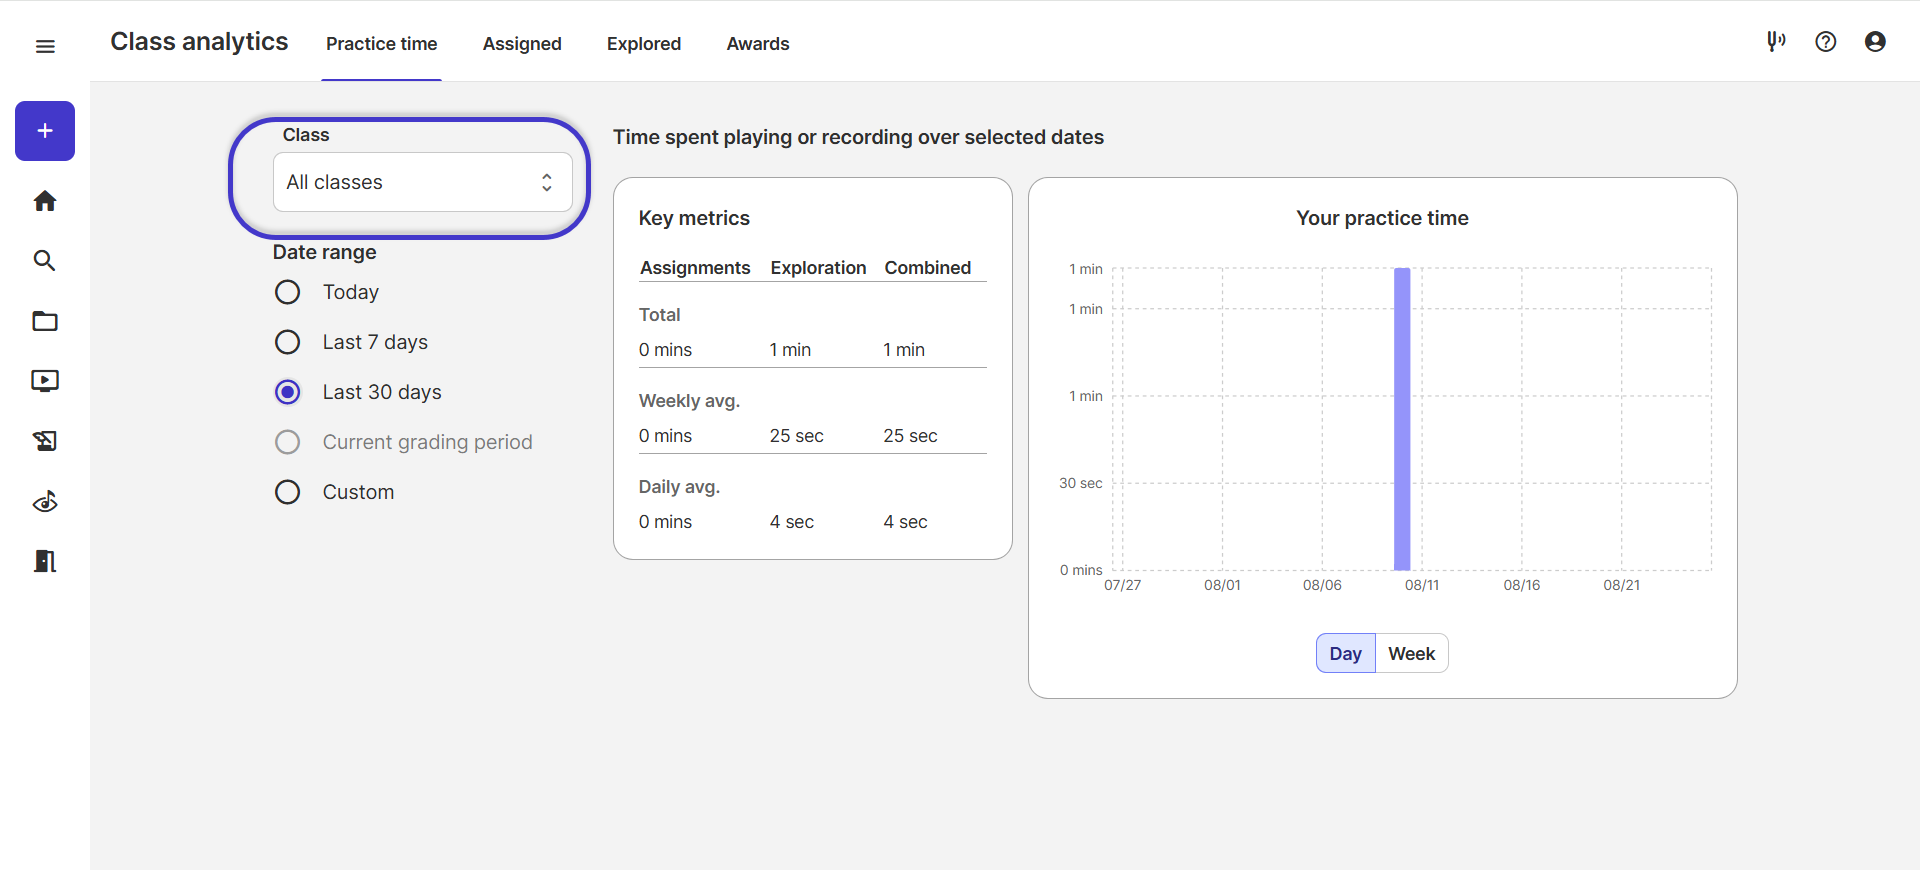This screenshot has height=870, width=1920.
Task: Click the door icon in the sidebar
Action: 45,561
